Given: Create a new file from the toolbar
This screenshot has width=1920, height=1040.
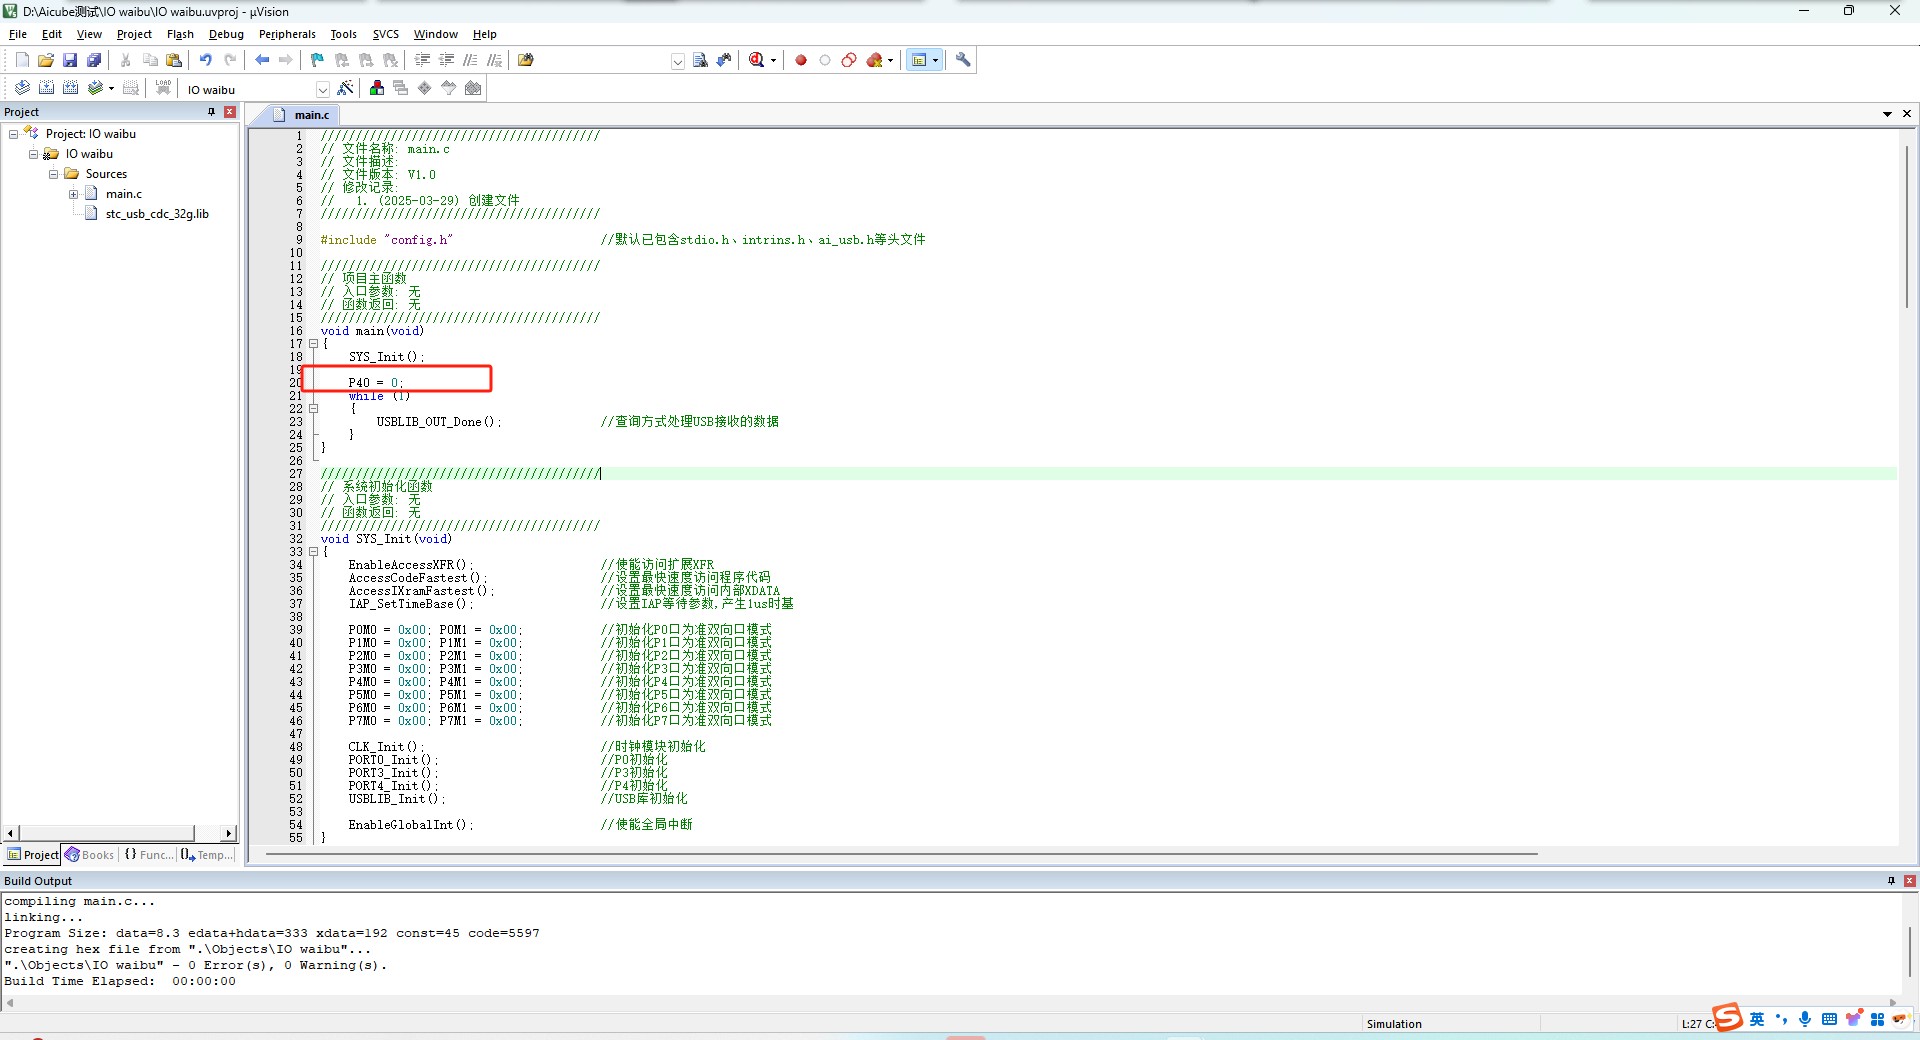Looking at the screenshot, I should 22,60.
